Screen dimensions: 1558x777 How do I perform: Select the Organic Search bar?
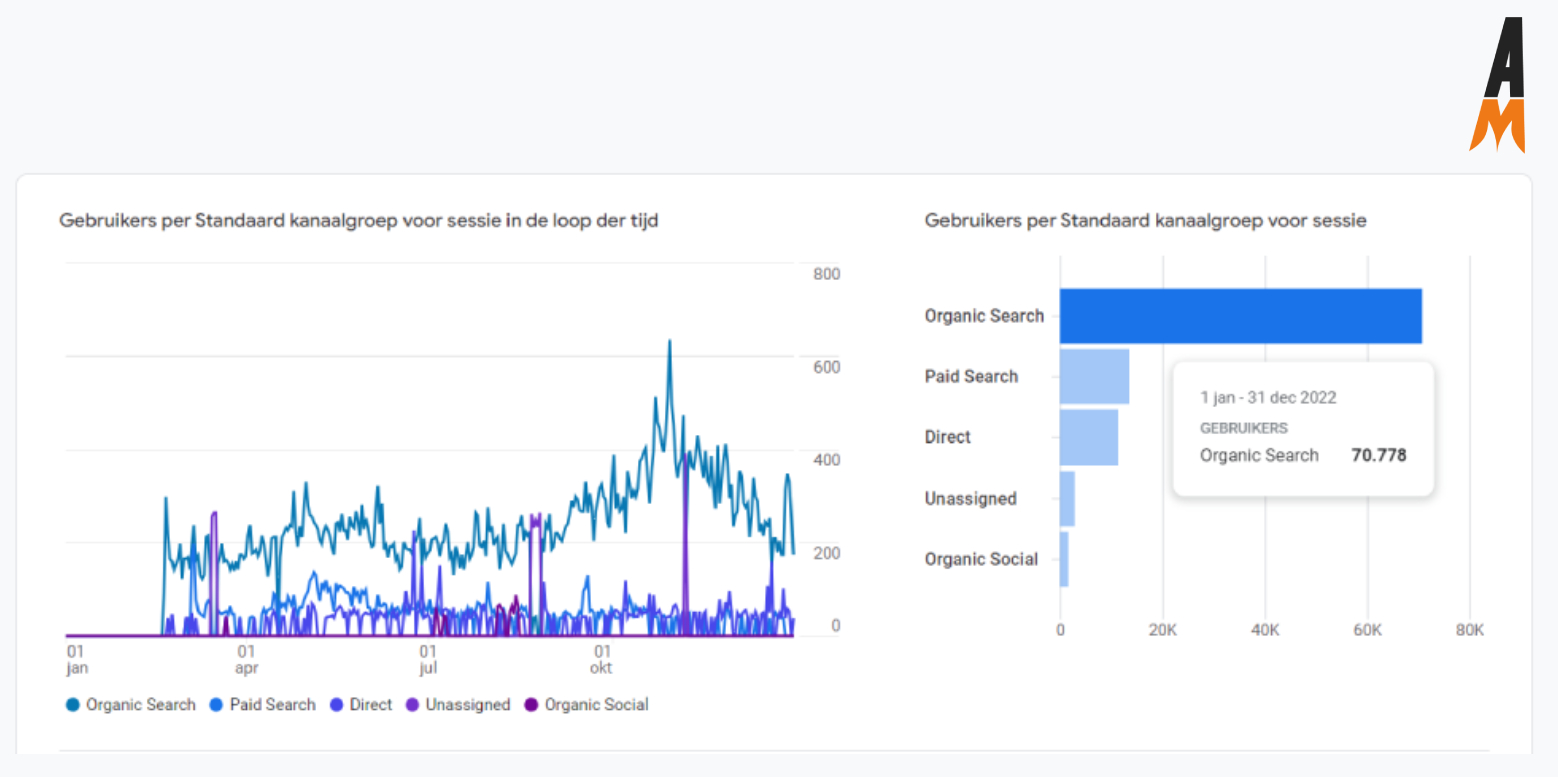tap(1241, 316)
